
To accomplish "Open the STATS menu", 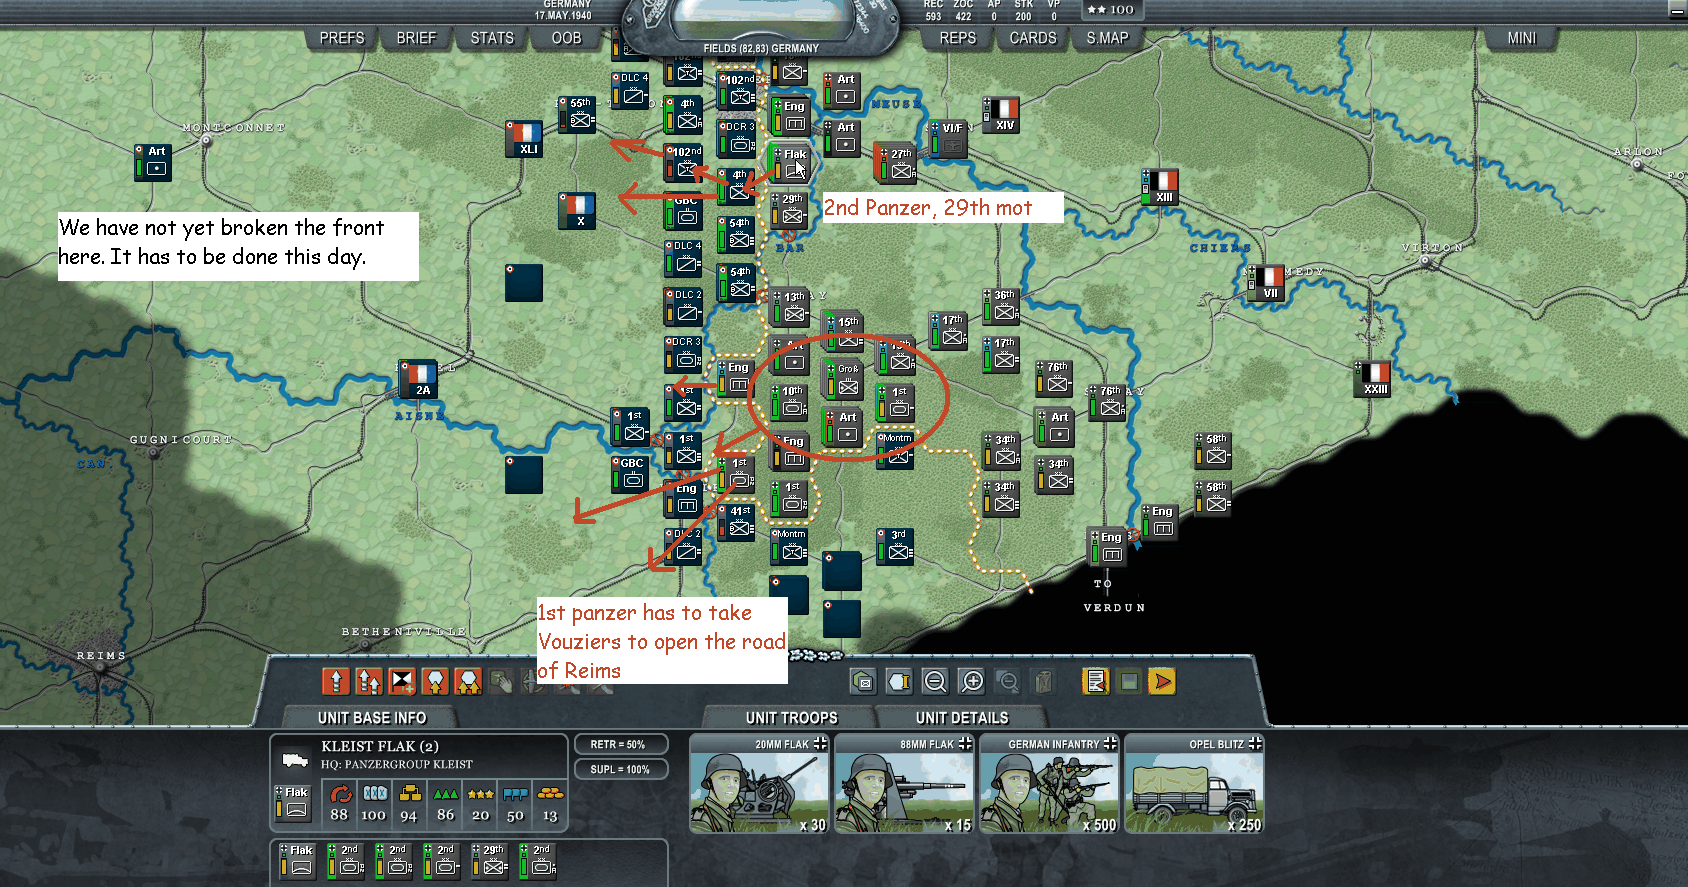I will [492, 38].
